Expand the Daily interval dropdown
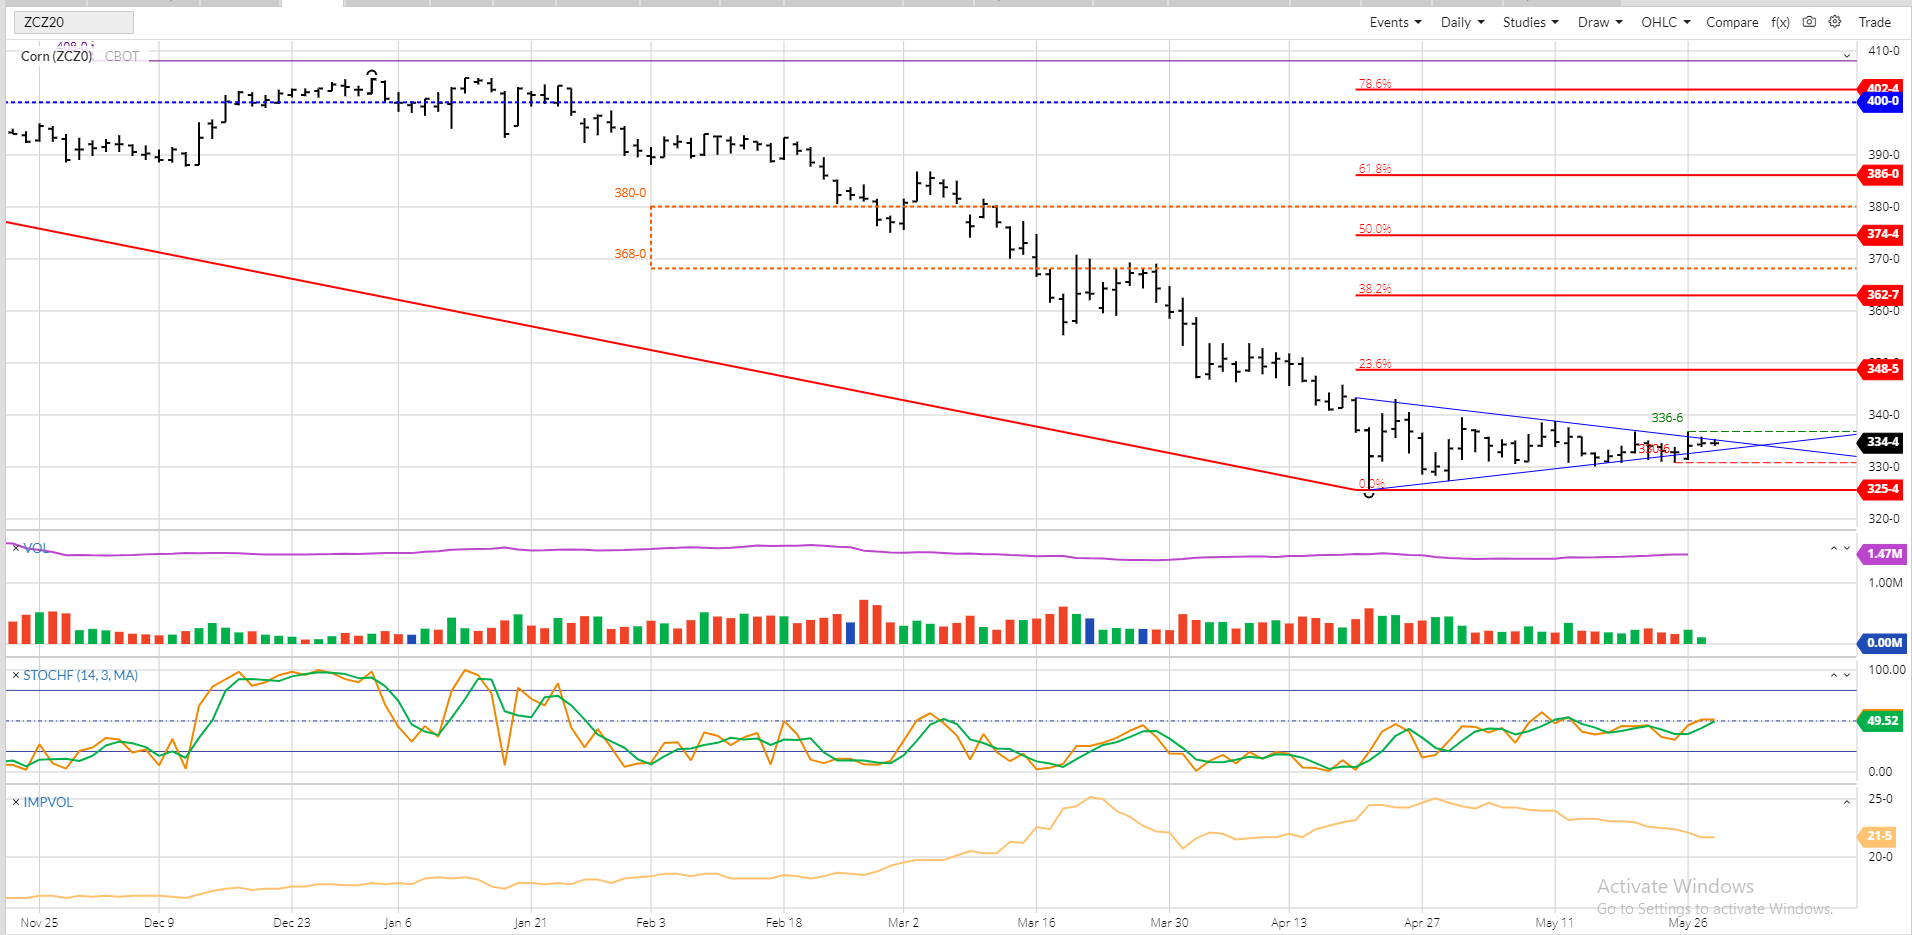 [1462, 22]
